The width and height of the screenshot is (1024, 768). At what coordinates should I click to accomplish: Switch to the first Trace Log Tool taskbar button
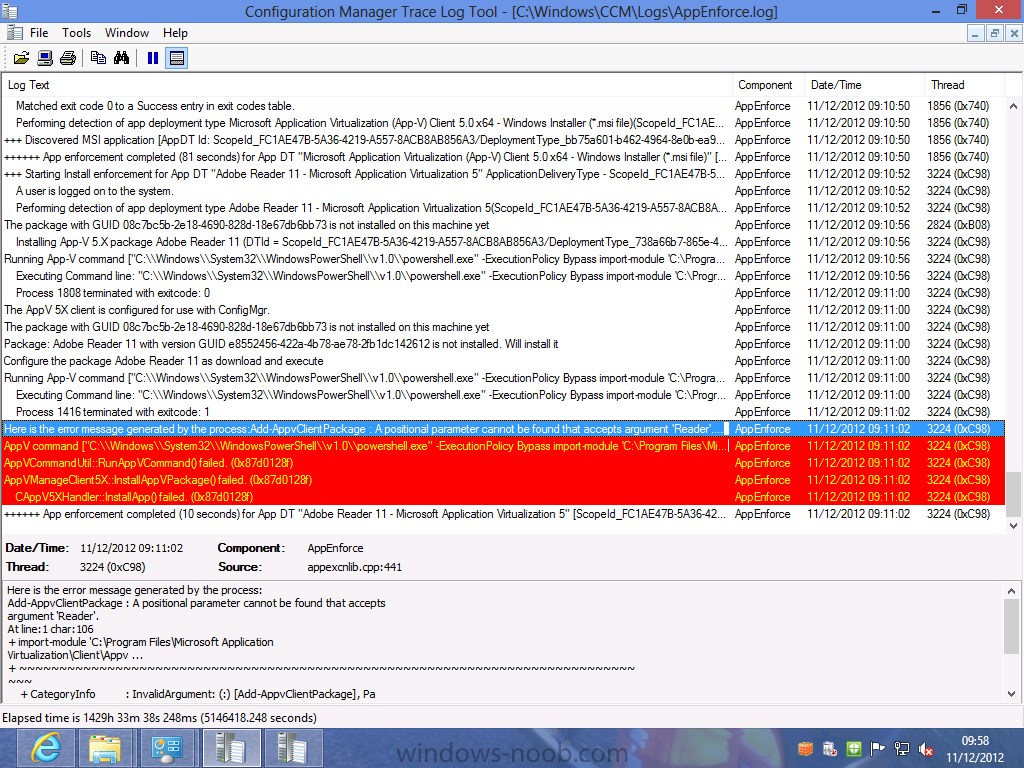[231, 748]
